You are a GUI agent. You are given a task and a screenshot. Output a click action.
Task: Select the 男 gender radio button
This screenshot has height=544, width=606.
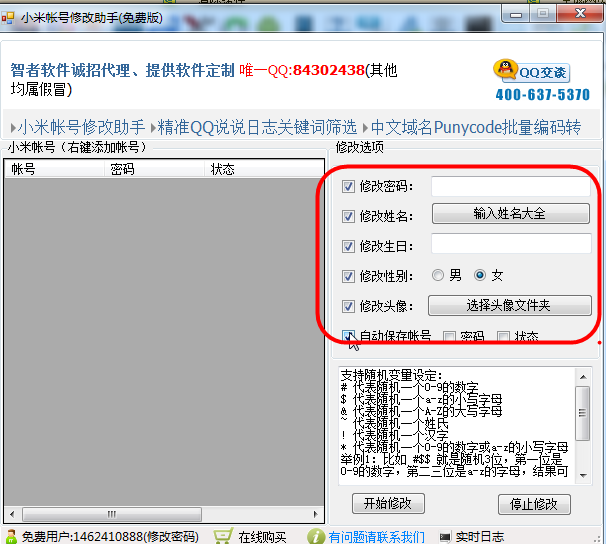coord(438,275)
